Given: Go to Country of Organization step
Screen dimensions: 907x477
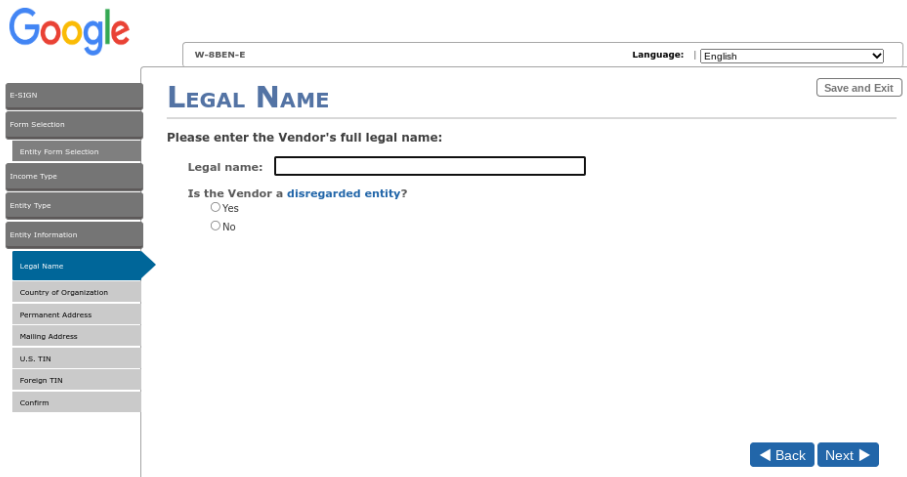Looking at the screenshot, I should pyautogui.click(x=76, y=292).
